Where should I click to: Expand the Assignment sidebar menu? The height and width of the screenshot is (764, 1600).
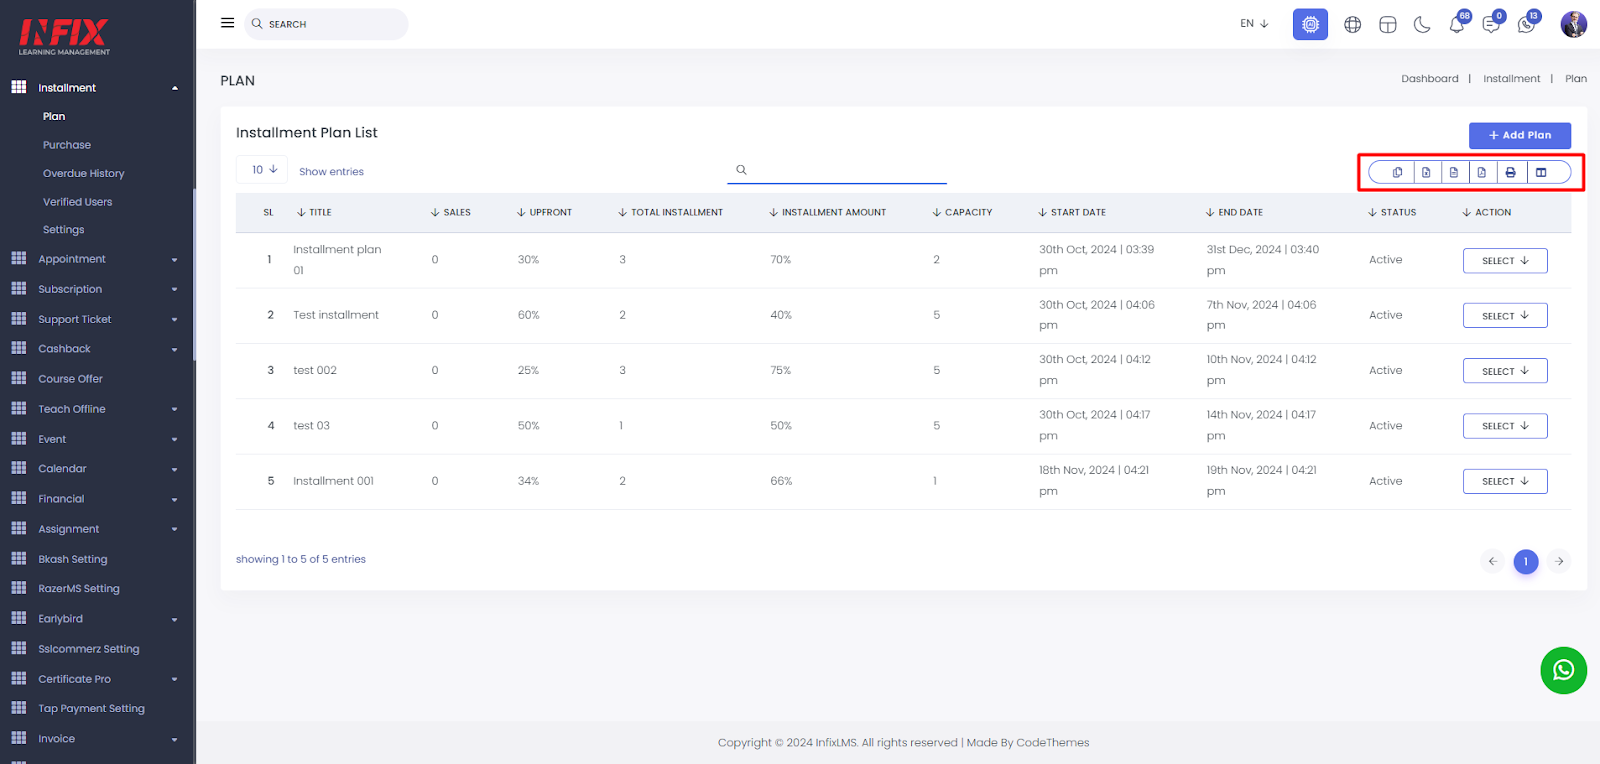[96, 529]
